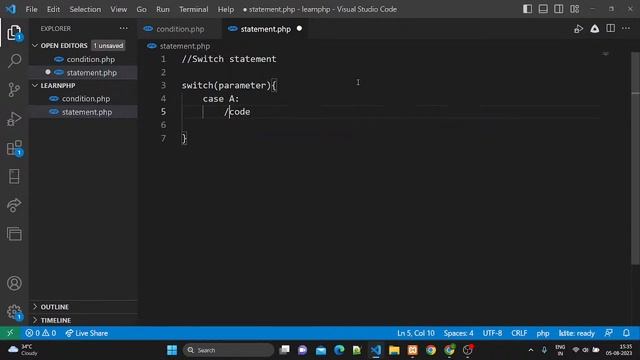Expand the TIMELINE section
640x360 pixels.
click(x=35, y=320)
